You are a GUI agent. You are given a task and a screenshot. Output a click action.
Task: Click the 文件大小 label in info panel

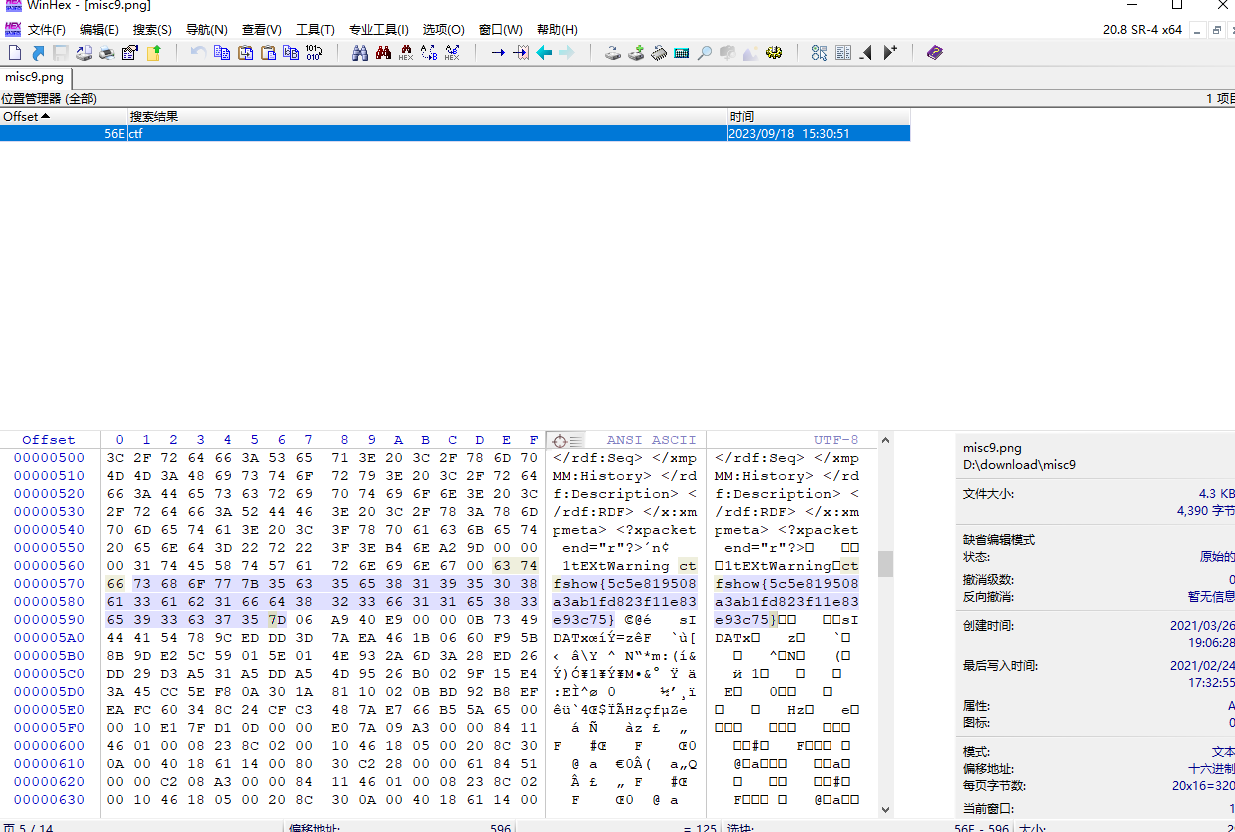pyautogui.click(x=988, y=494)
